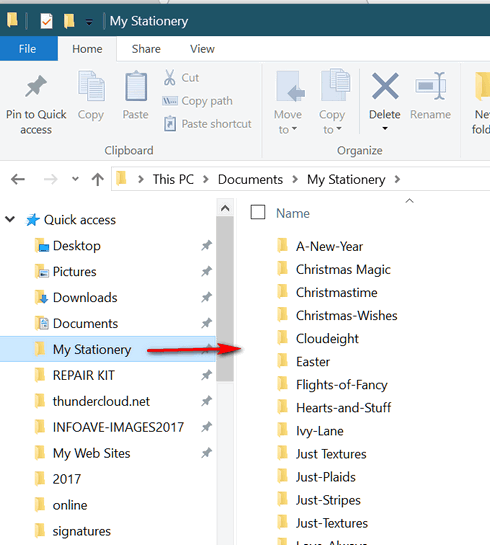Go up one folder level arrow
This screenshot has height=545, width=490.
click(x=98, y=180)
